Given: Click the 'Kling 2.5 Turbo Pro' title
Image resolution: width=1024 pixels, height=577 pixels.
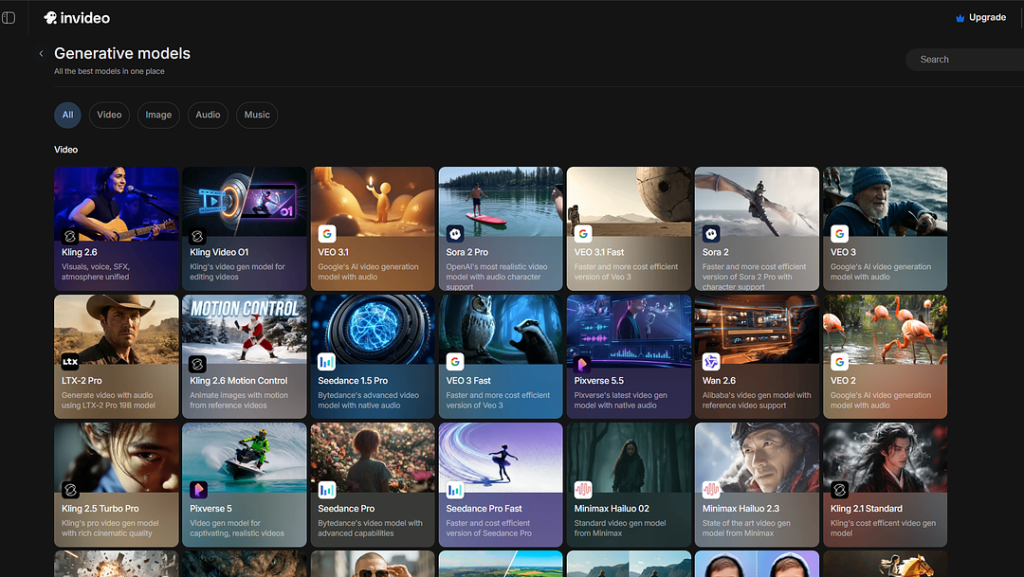Looking at the screenshot, I should coord(100,508).
